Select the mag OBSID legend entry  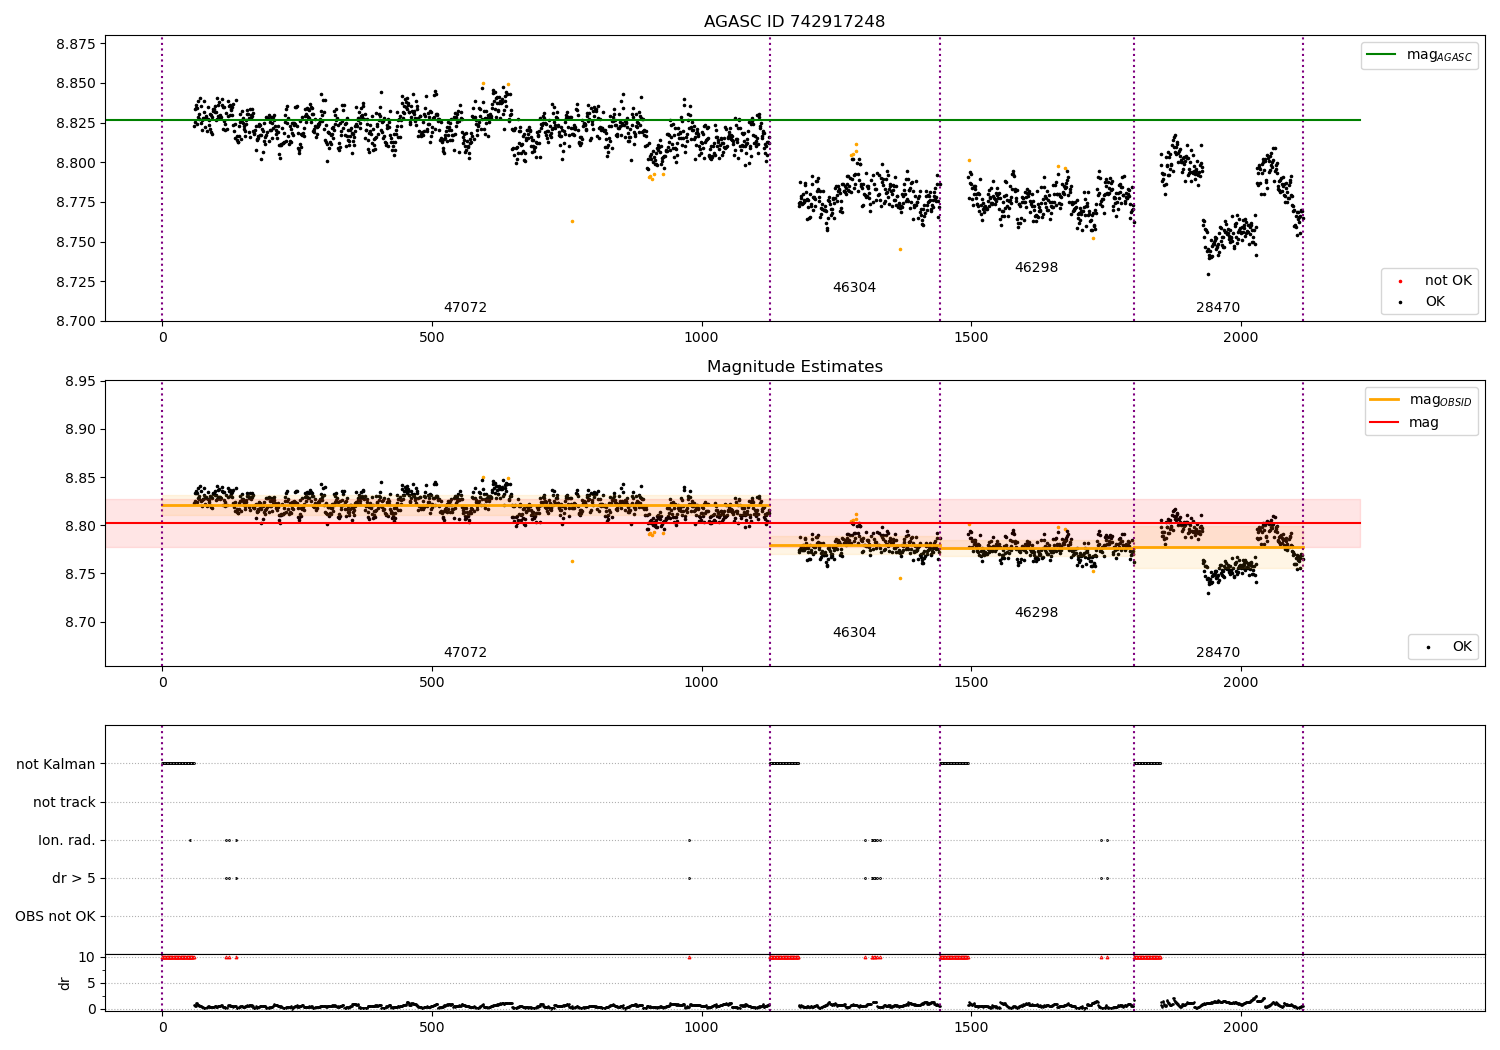click(1420, 400)
